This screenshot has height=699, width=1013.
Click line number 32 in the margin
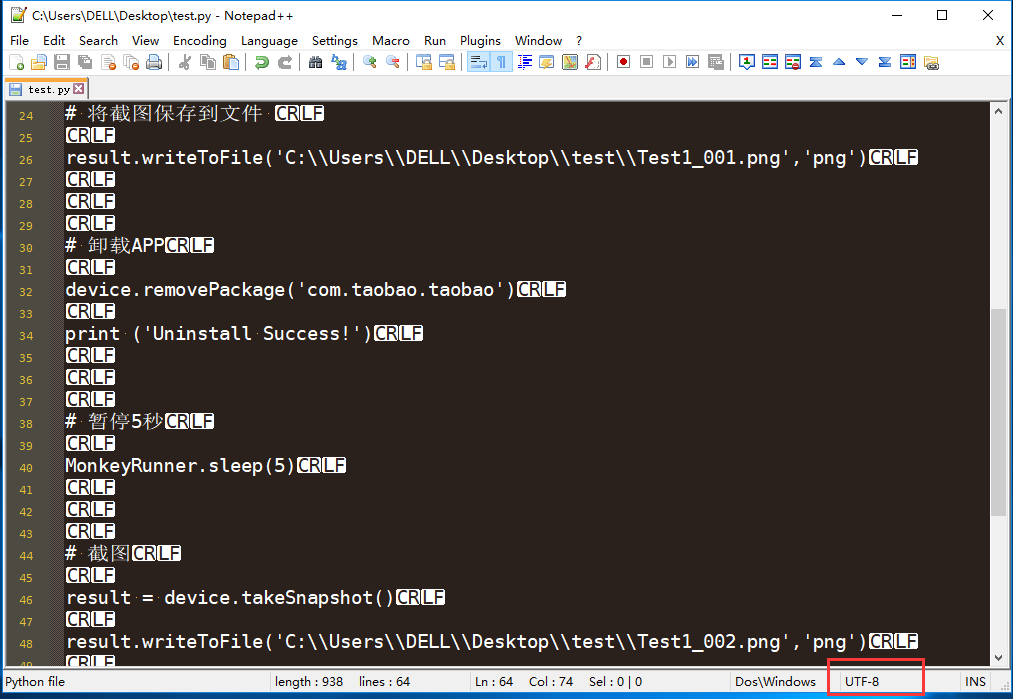click(26, 291)
